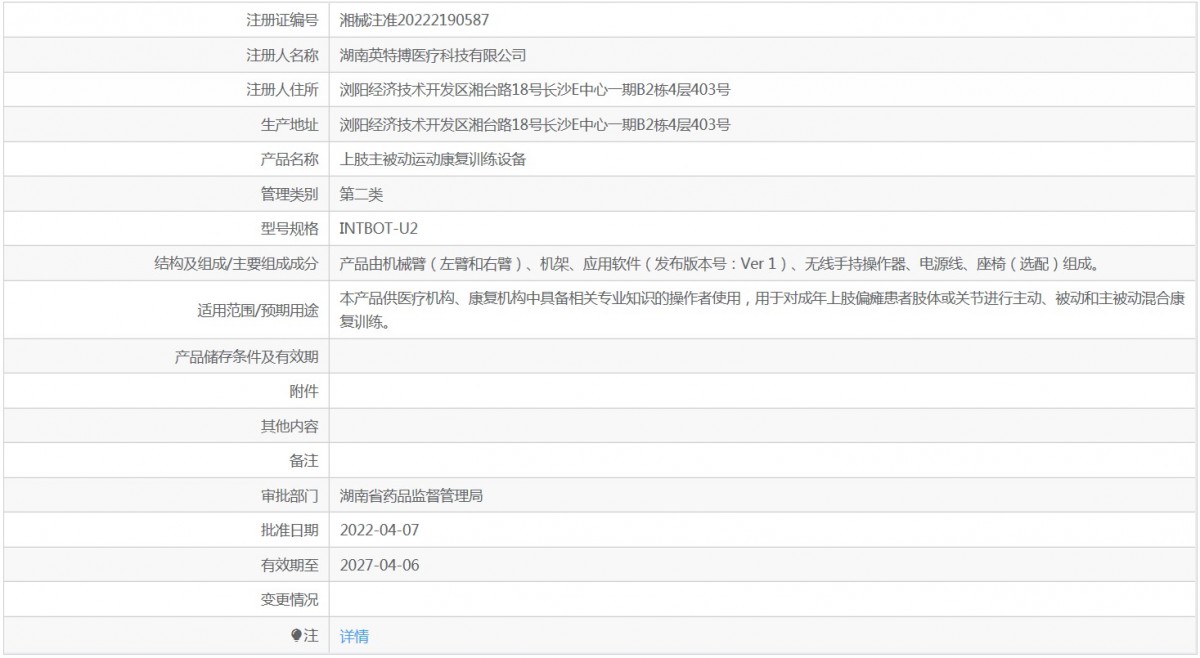This screenshot has height=658, width=1200.
Task: Click the 注册人名称 label
Action: pos(282,55)
